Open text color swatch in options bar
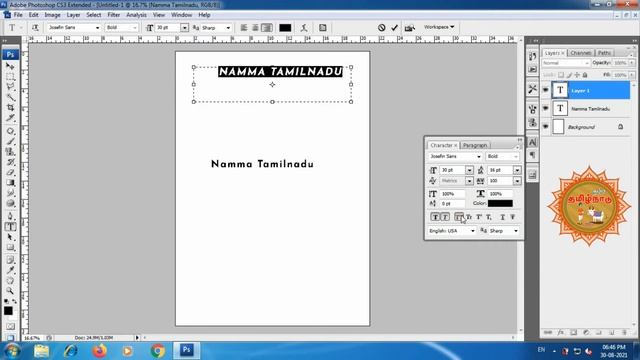The image size is (640, 360). pyautogui.click(x=285, y=28)
